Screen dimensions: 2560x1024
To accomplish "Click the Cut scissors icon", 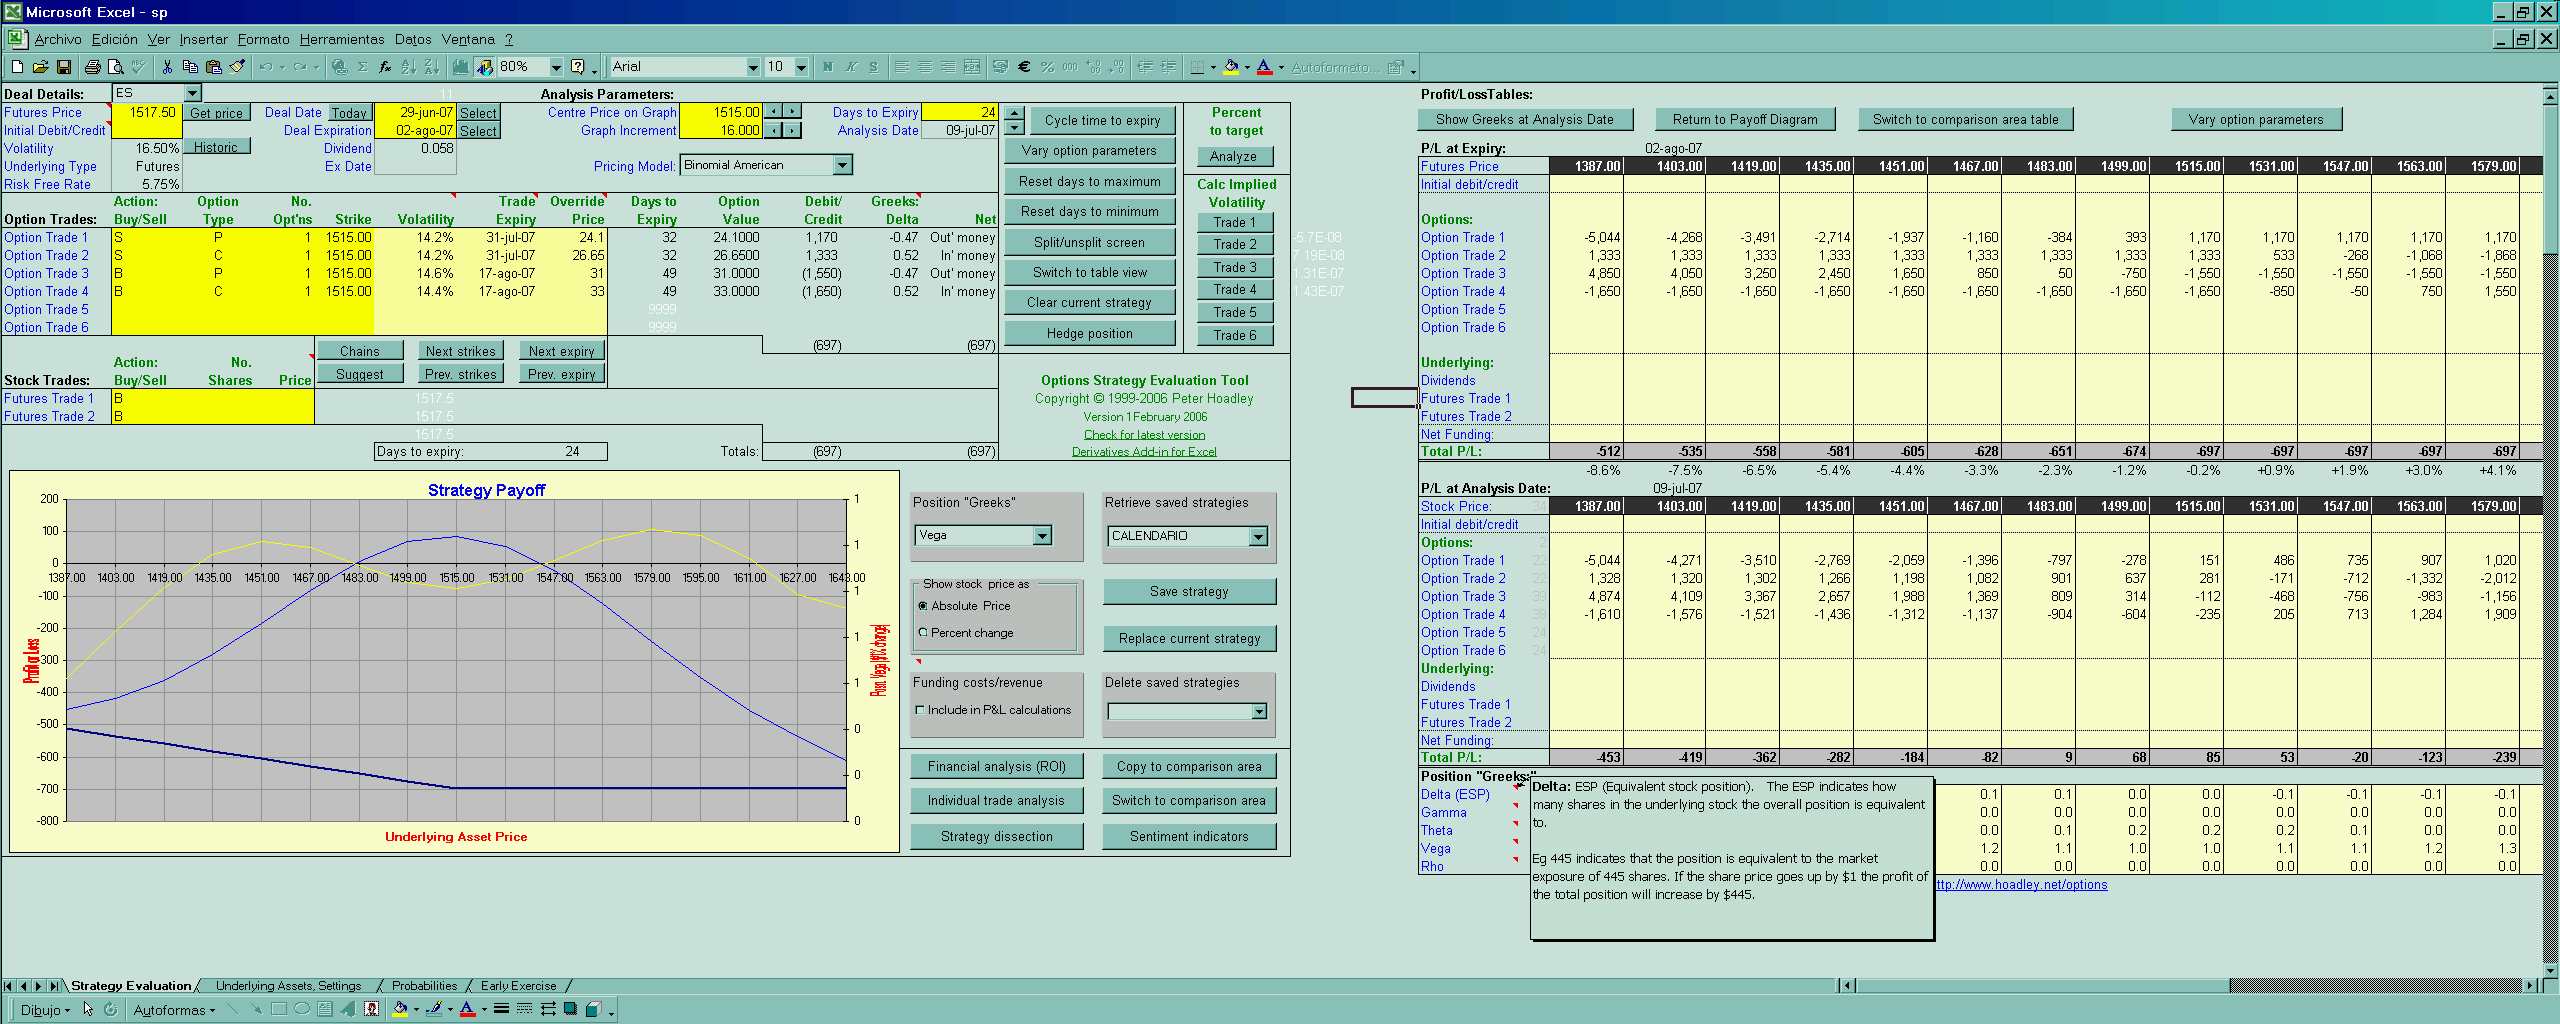I will (x=167, y=67).
